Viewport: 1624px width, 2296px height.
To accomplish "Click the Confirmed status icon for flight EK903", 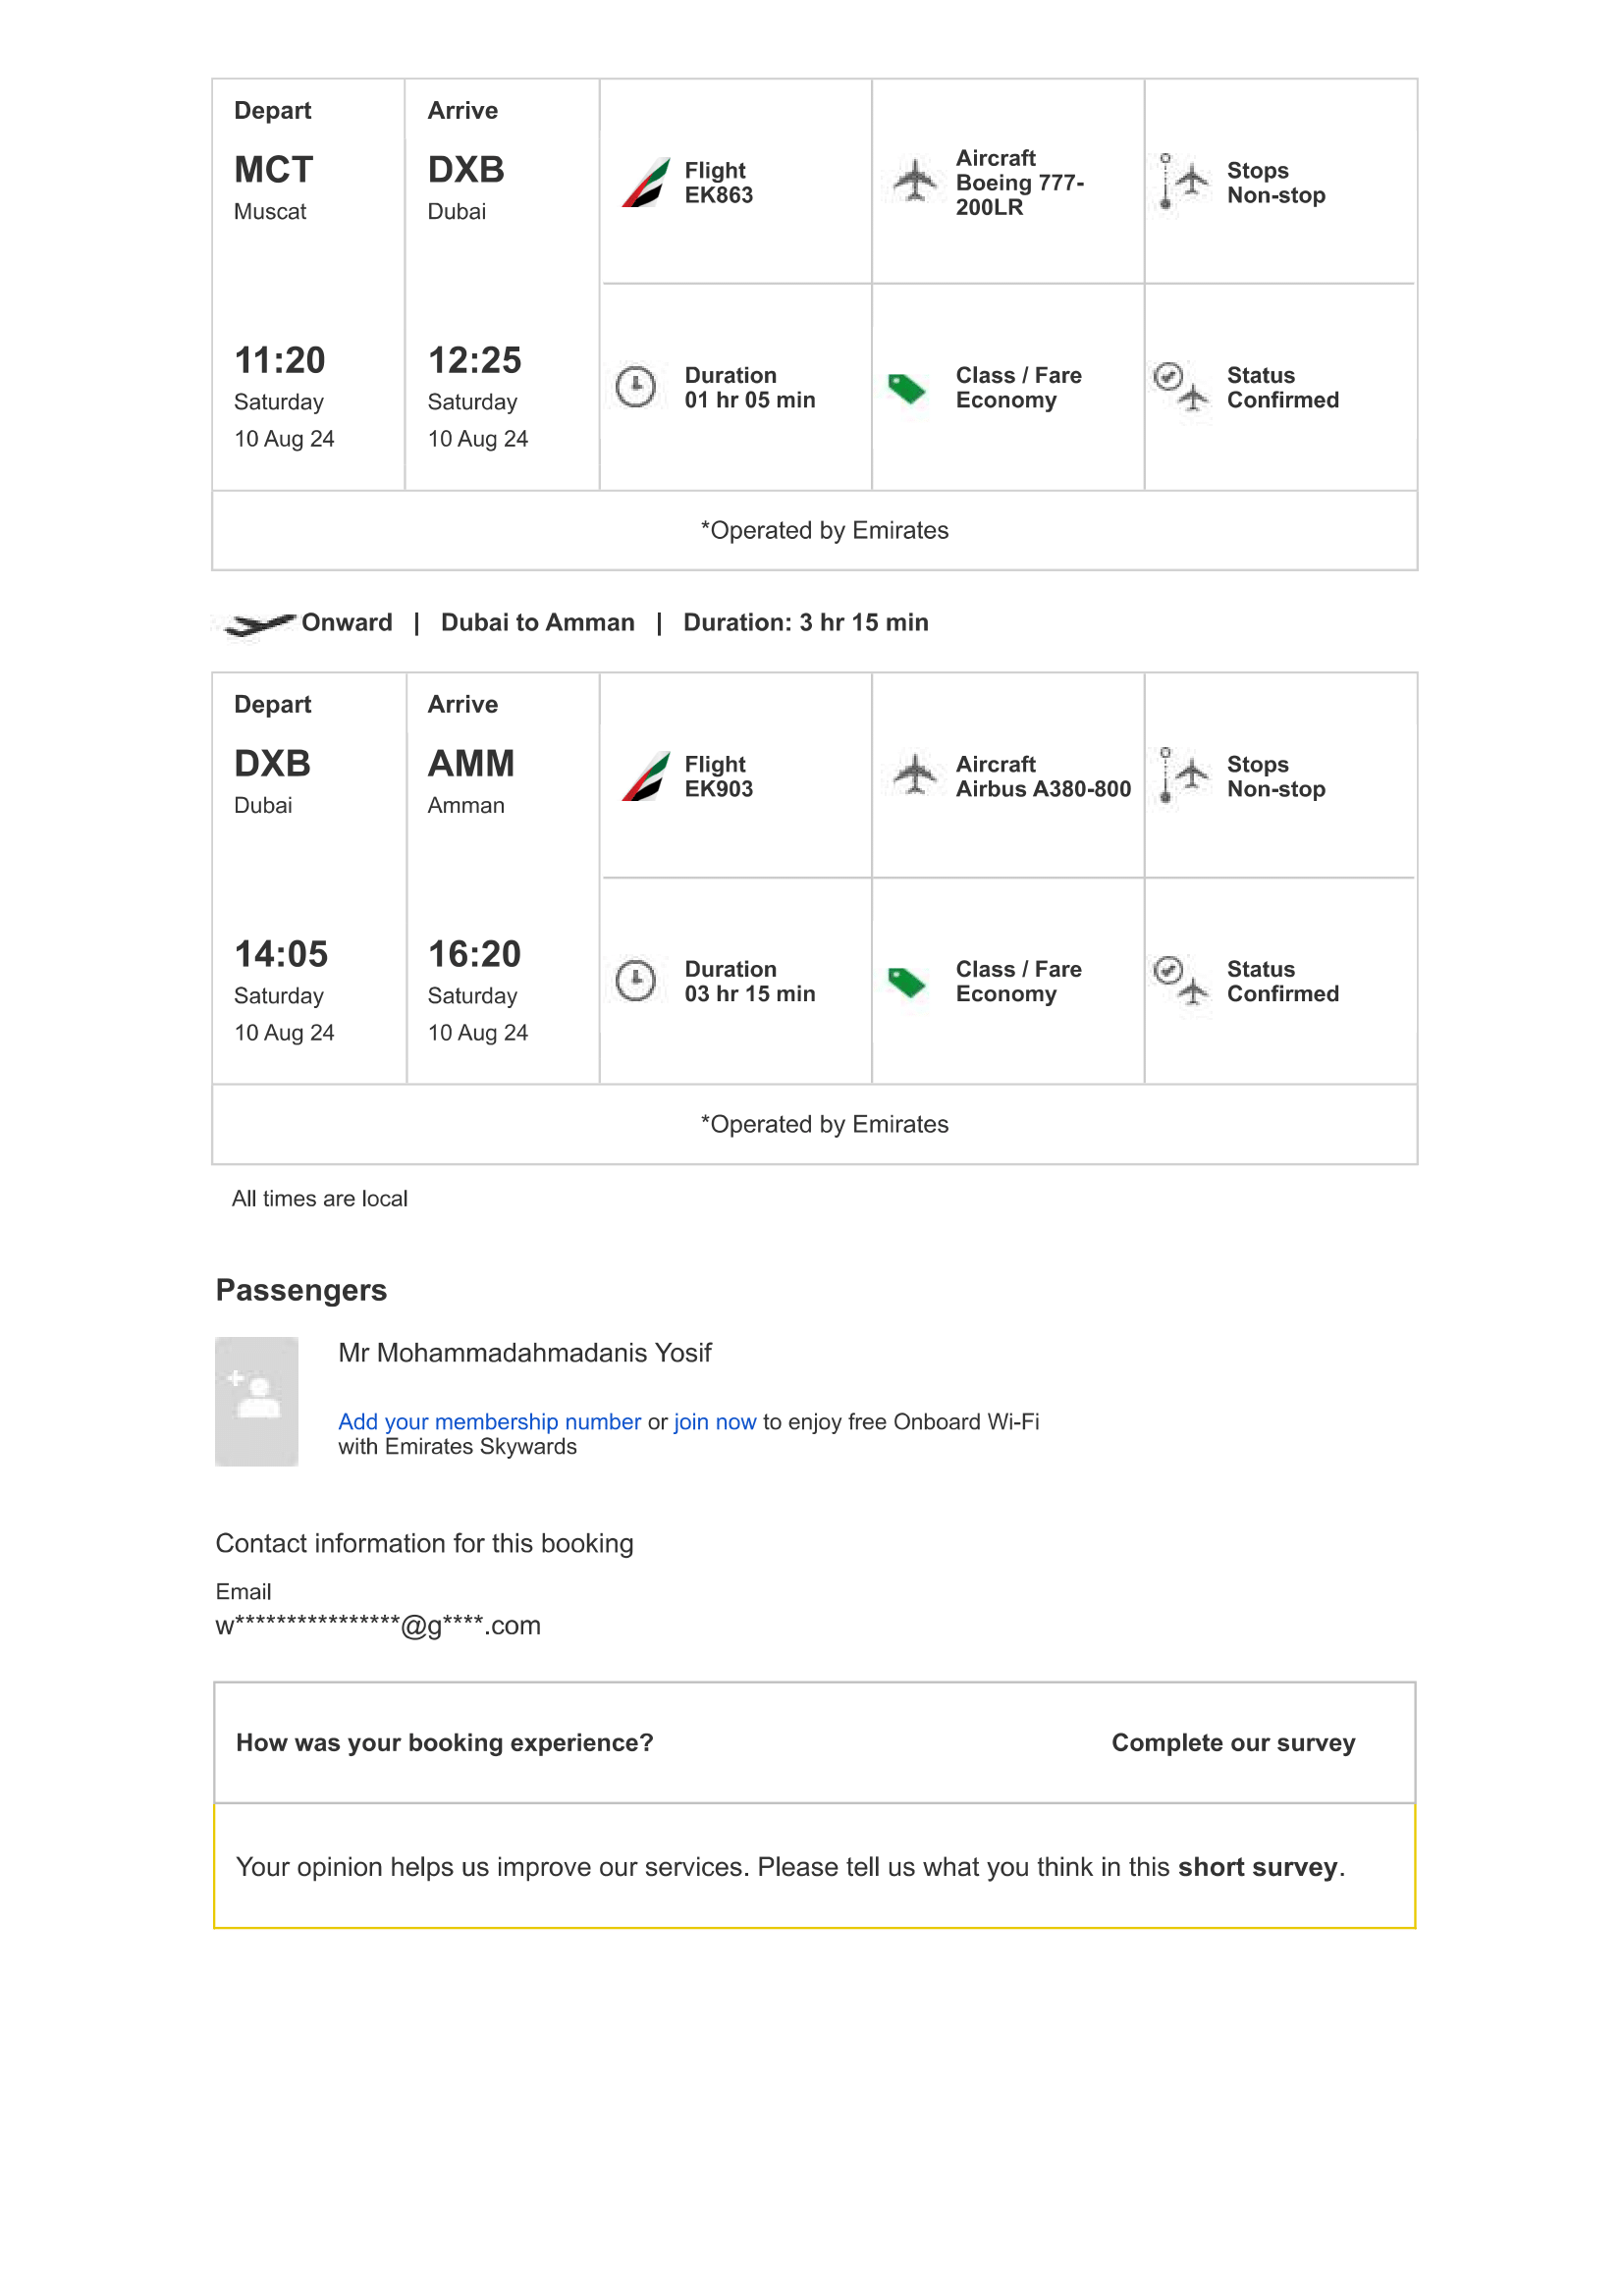I will pyautogui.click(x=1180, y=980).
